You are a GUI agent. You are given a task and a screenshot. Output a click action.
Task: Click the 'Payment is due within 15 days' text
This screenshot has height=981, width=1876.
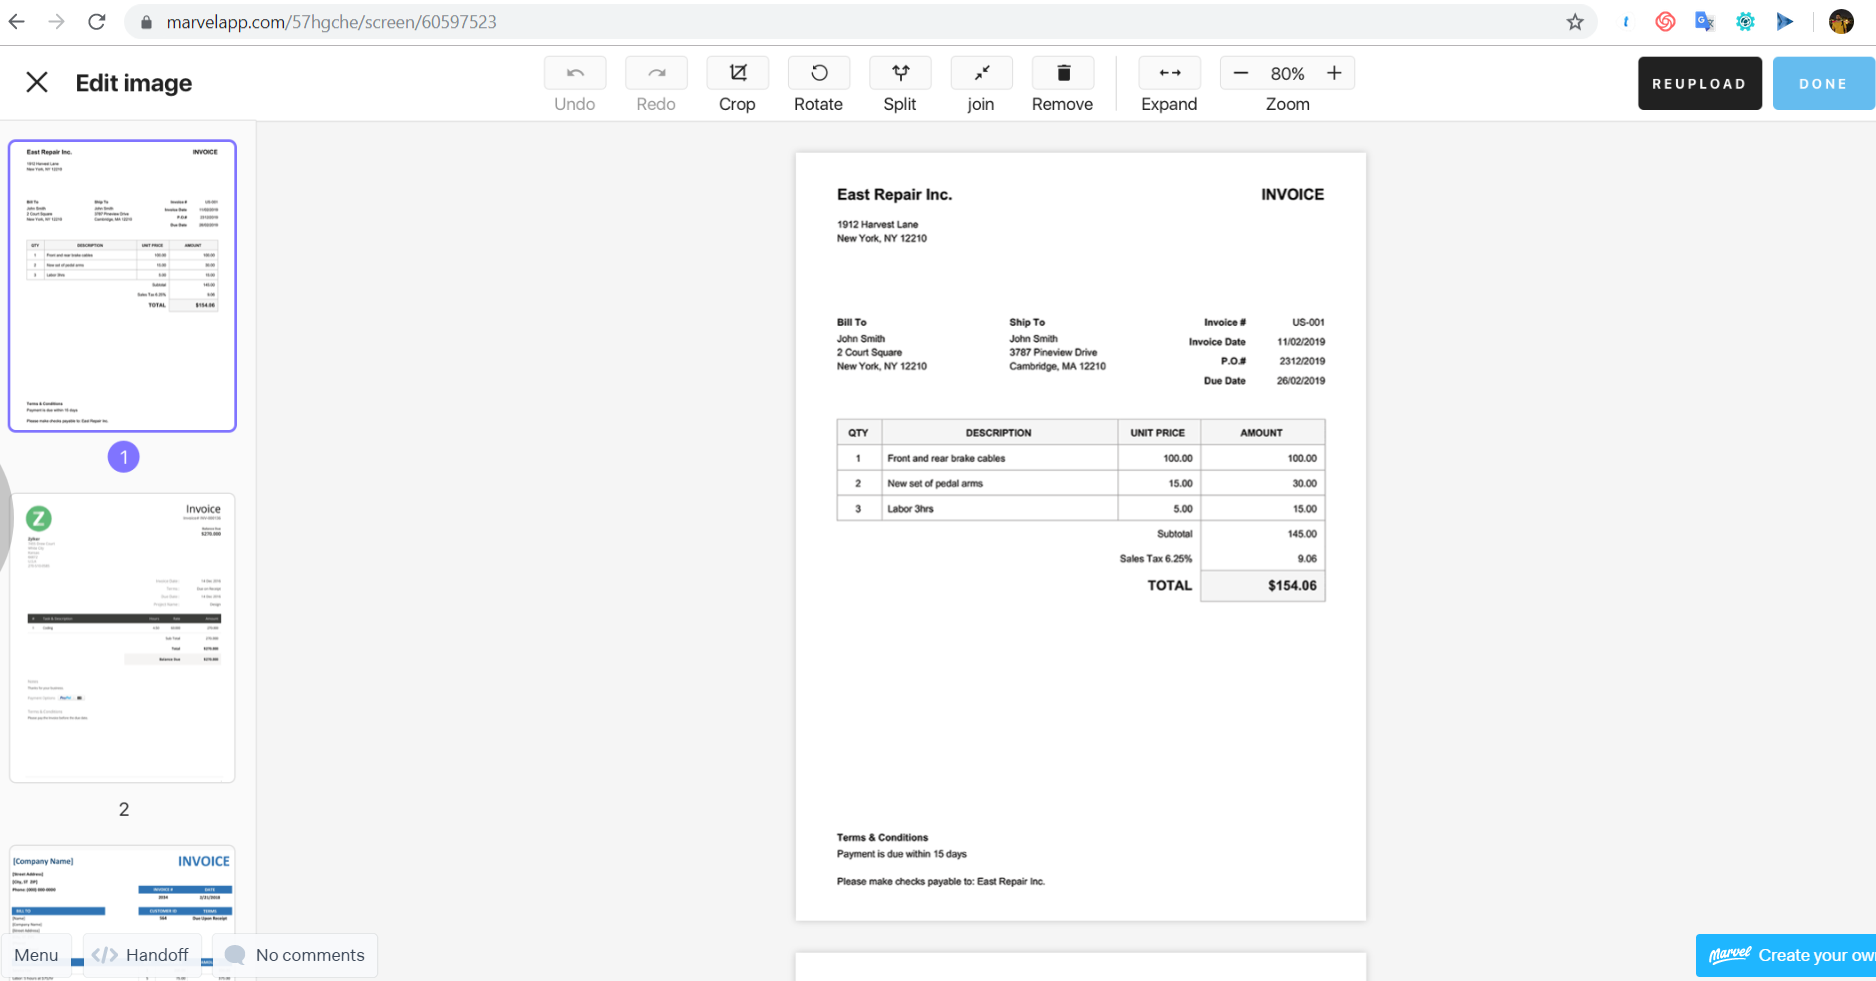902,854
